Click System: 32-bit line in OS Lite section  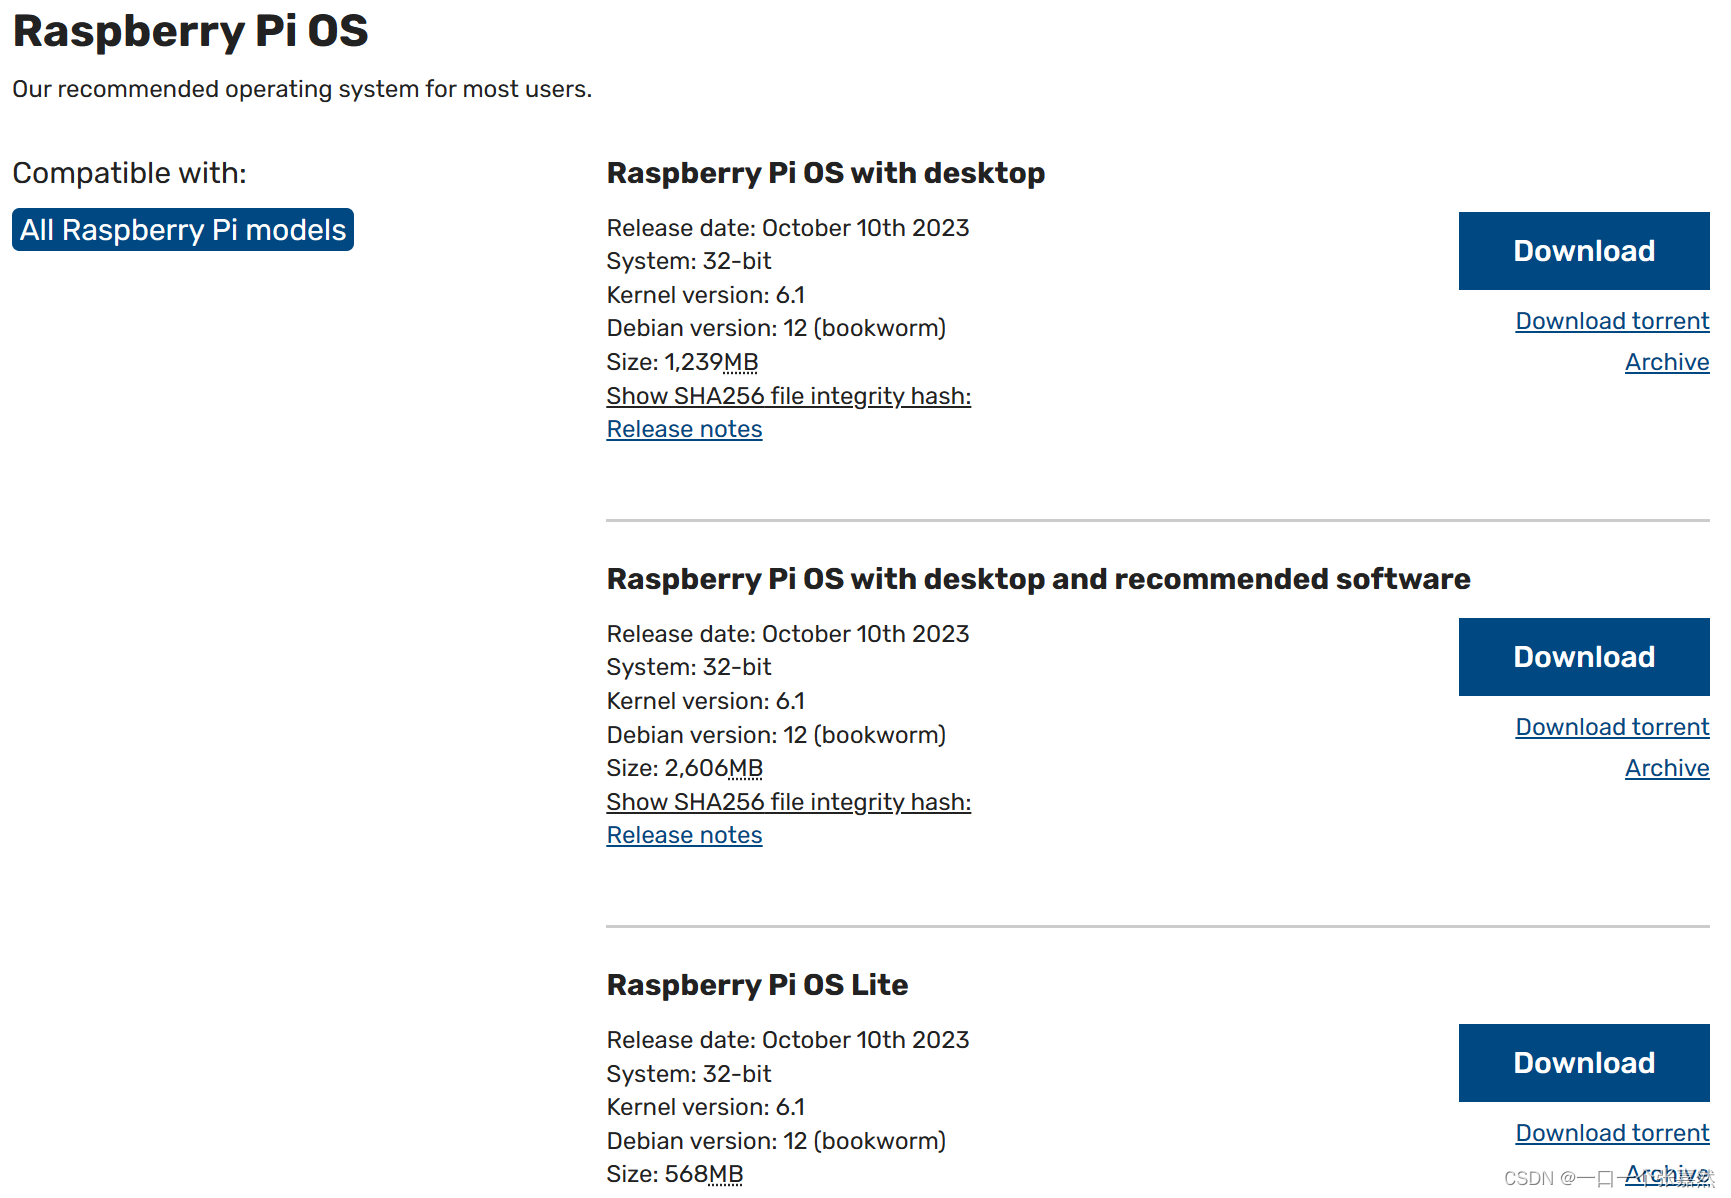689,1074
